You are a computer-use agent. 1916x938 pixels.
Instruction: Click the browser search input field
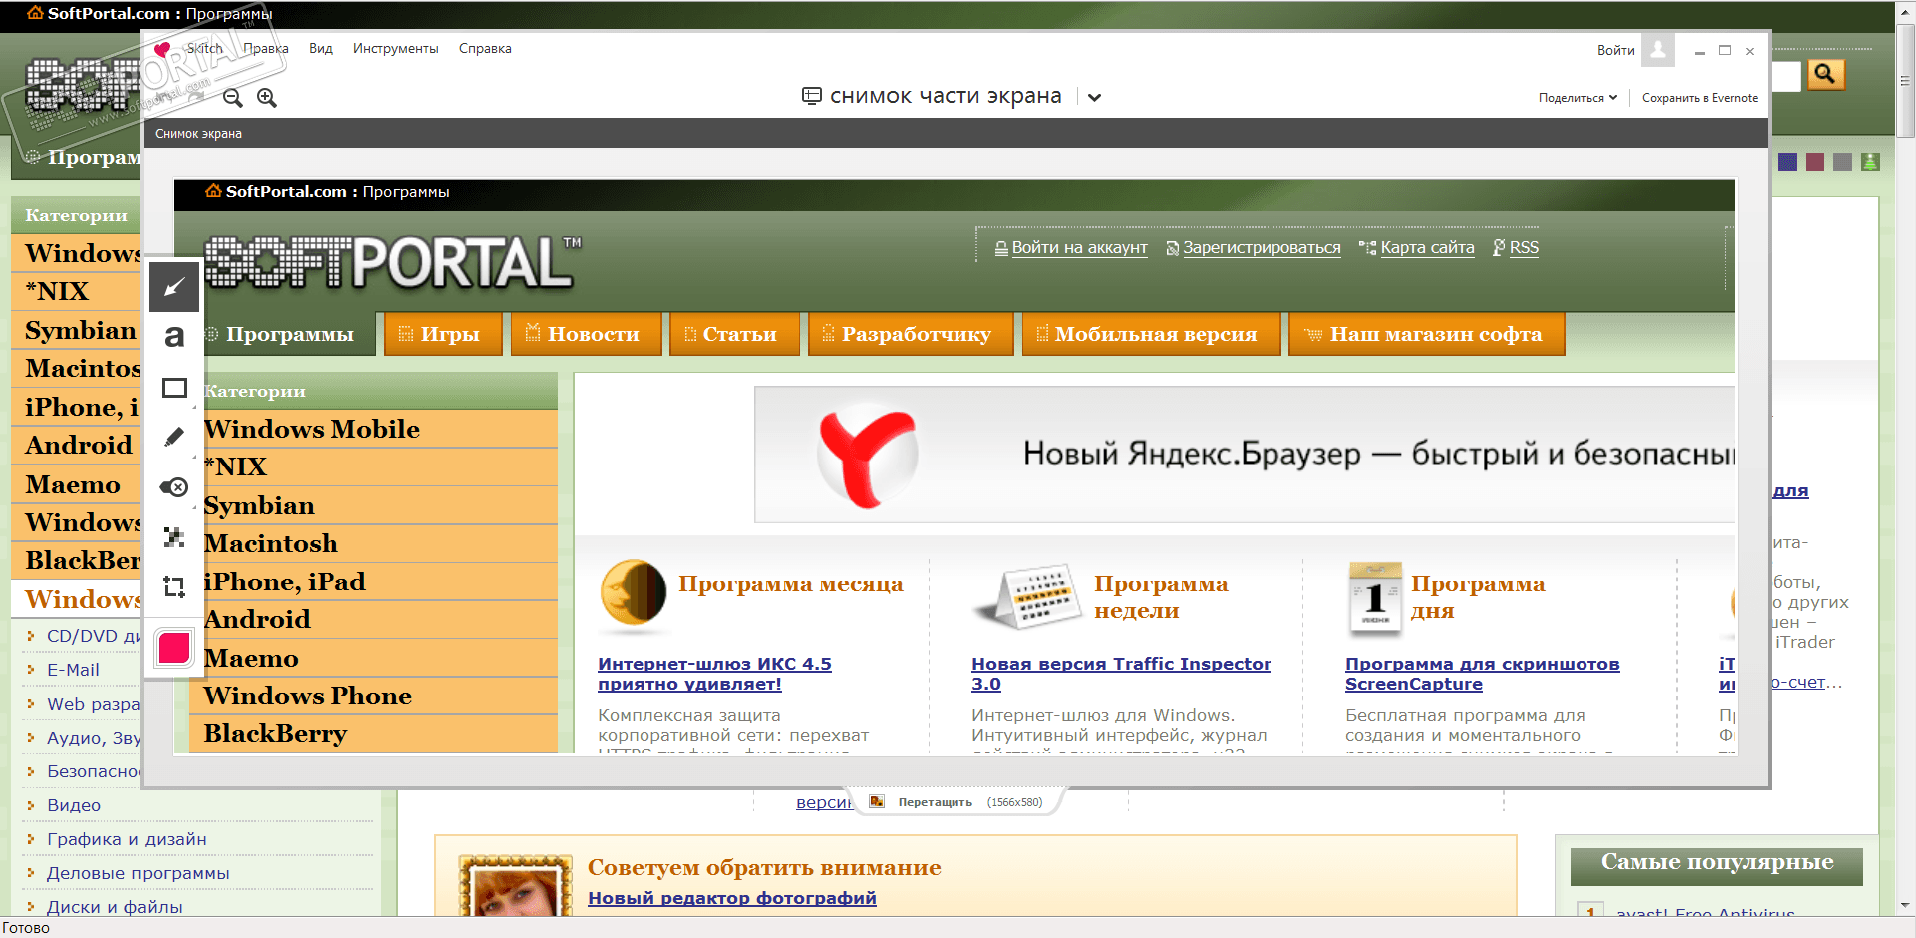1785,75
